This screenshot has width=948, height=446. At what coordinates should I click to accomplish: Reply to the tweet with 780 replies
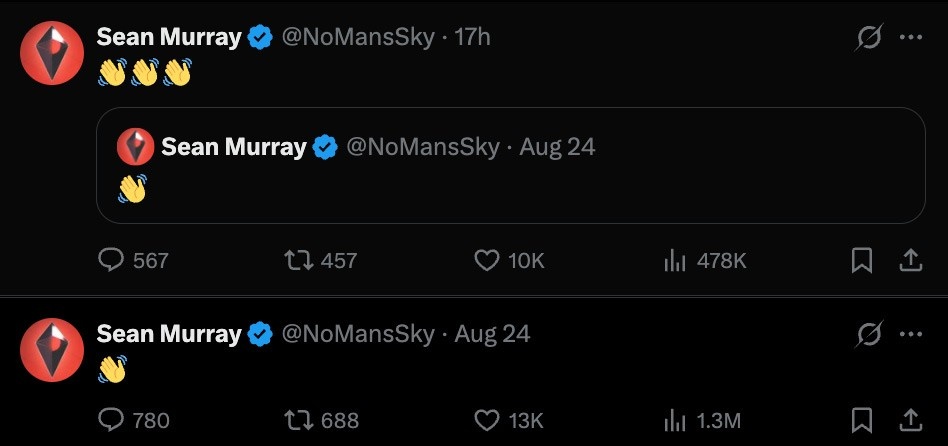[111, 420]
